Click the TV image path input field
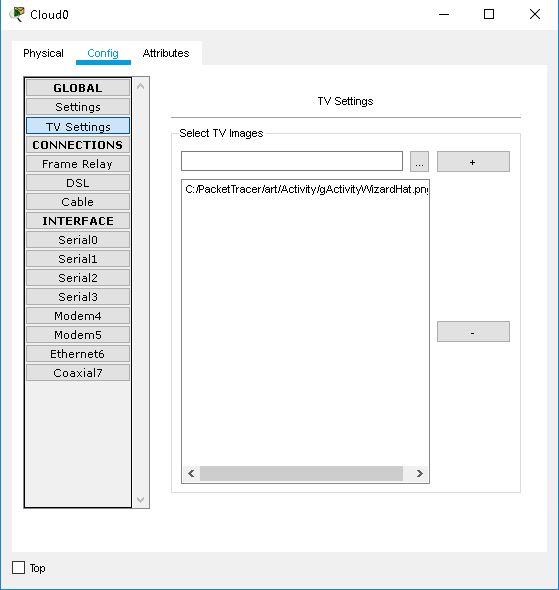 tap(292, 161)
